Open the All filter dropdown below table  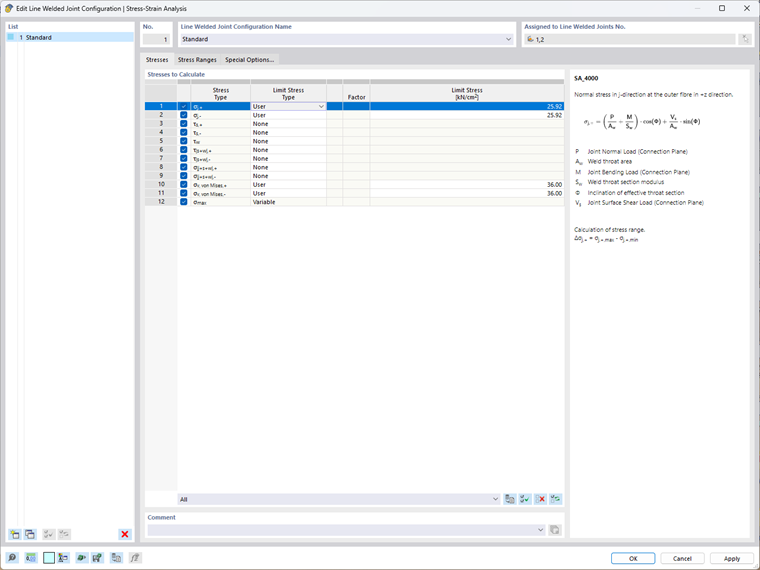(495, 499)
